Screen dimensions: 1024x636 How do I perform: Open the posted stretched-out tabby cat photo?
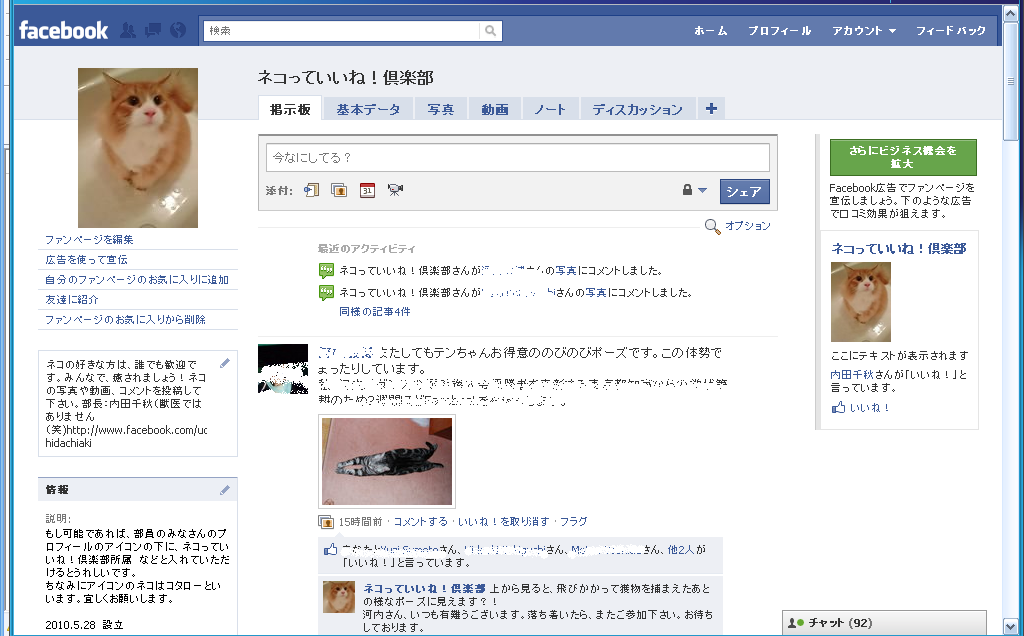(x=387, y=462)
